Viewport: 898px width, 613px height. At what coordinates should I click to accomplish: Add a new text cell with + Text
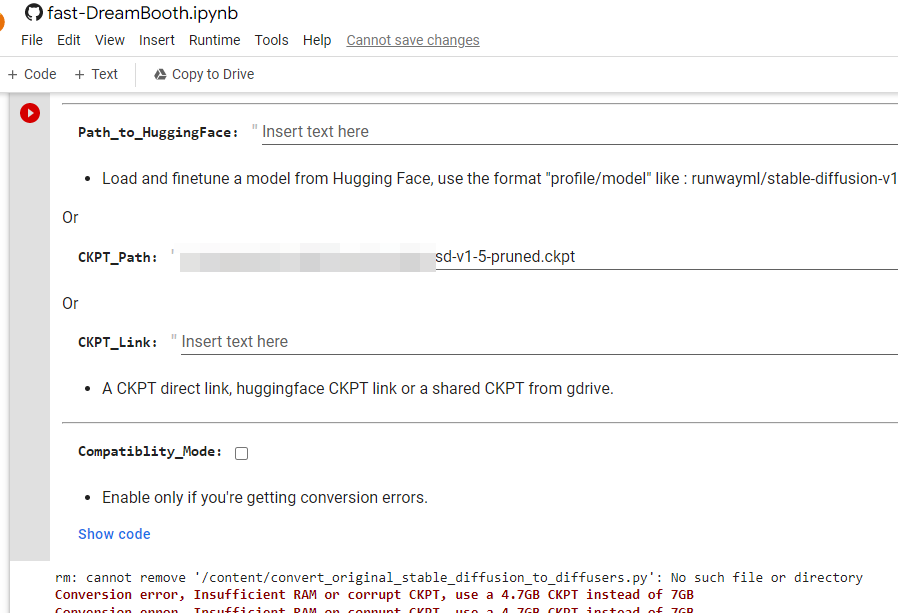point(95,73)
